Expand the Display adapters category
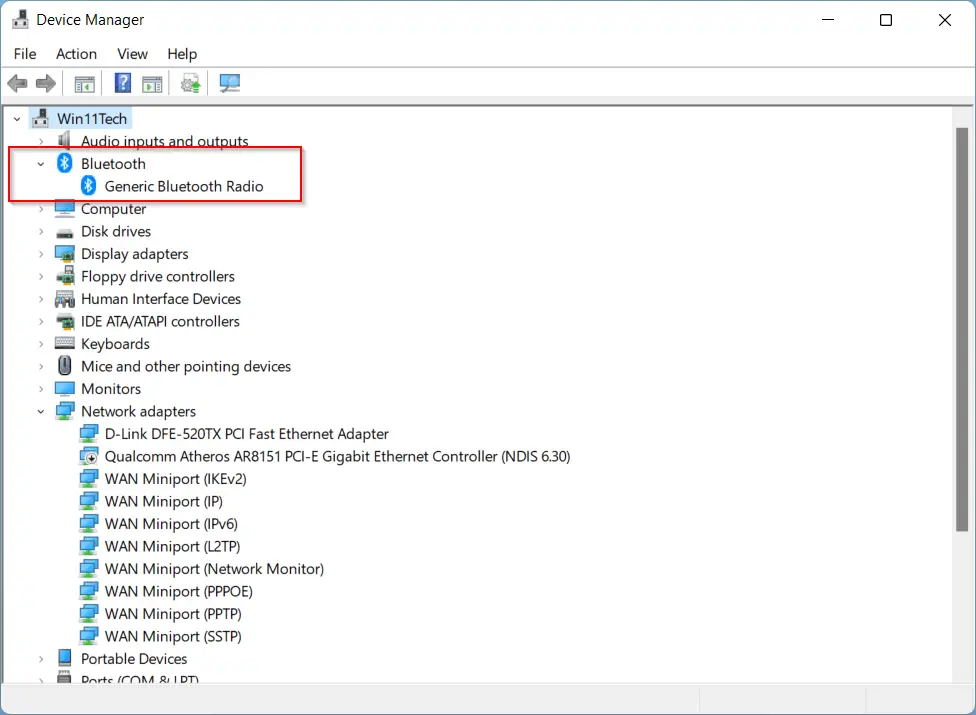This screenshot has height=715, width=976. click(x=41, y=254)
